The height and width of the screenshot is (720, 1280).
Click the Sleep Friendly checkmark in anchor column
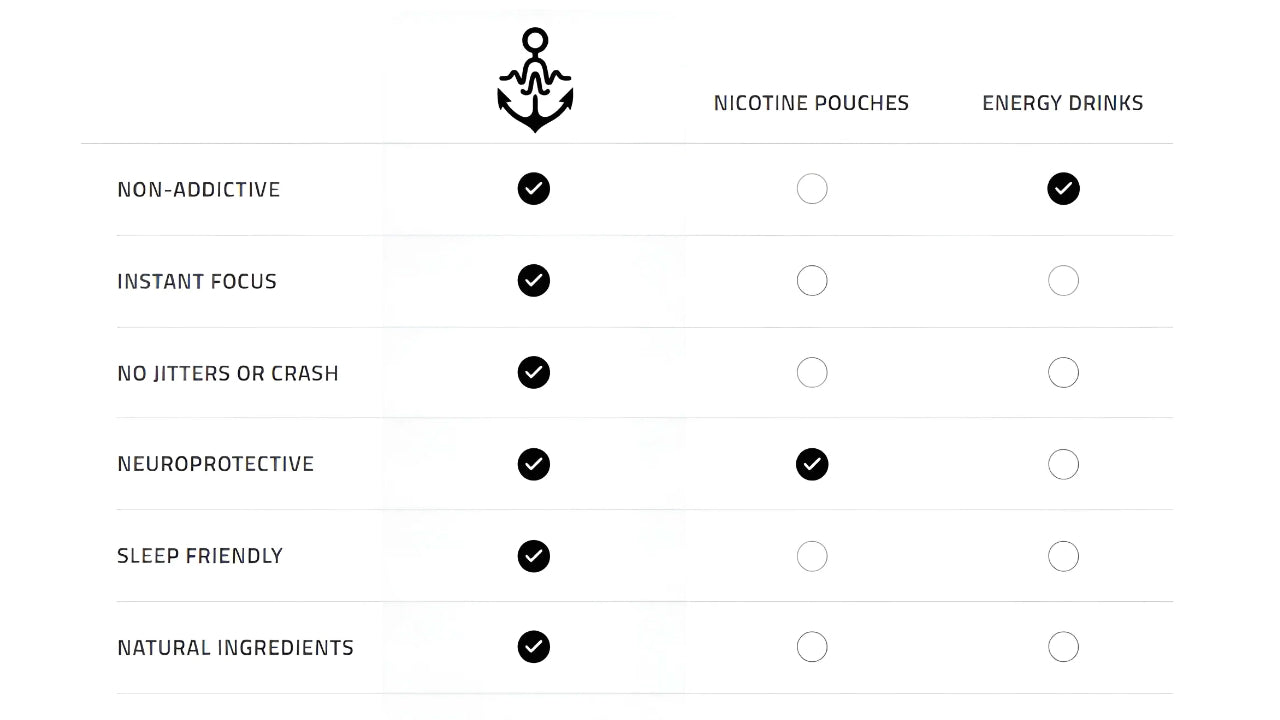pos(534,556)
